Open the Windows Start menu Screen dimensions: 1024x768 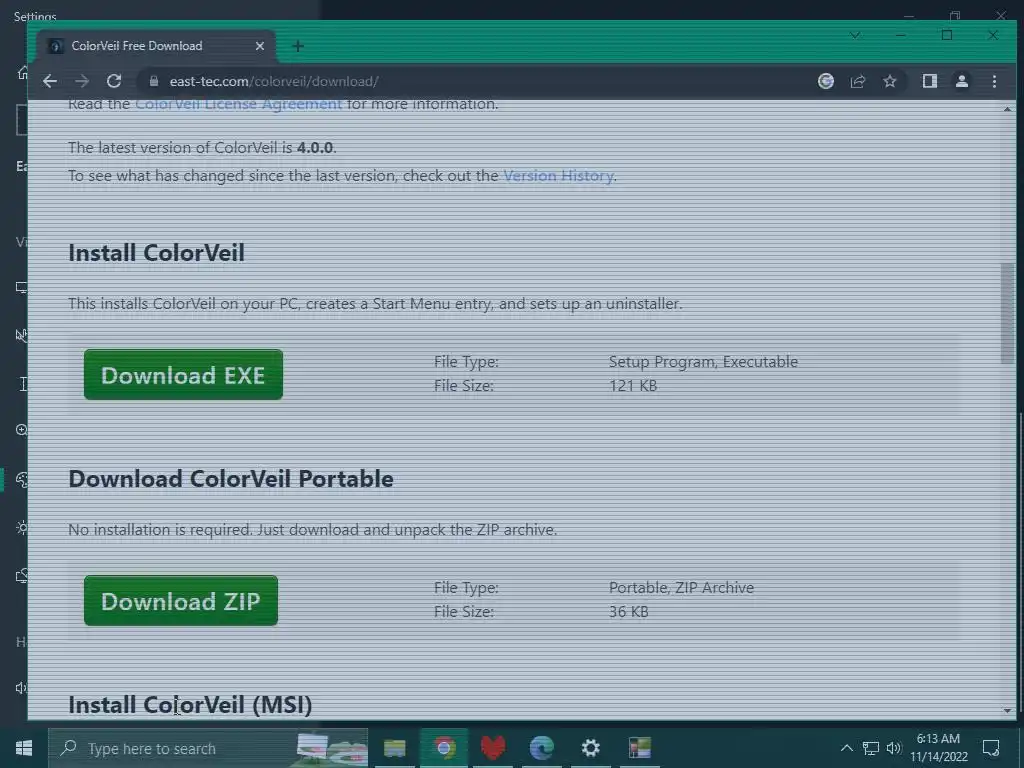coord(24,748)
